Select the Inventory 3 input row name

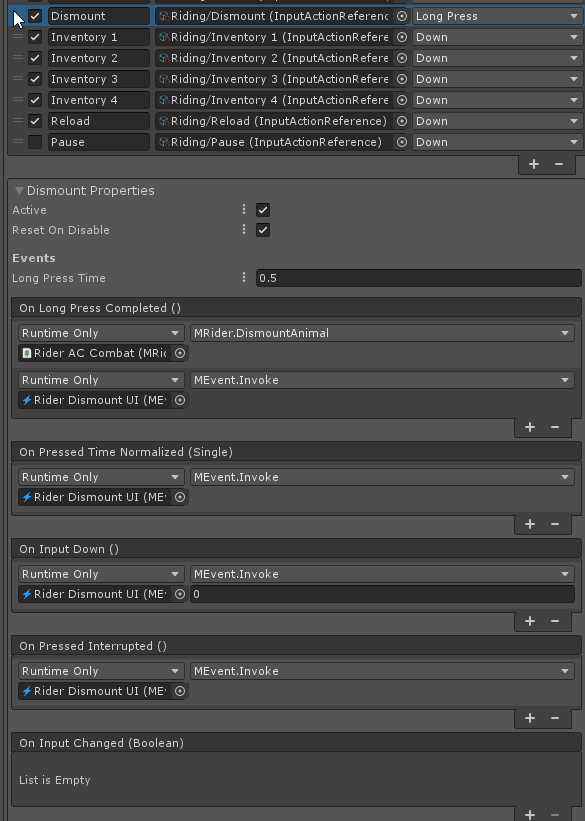point(98,79)
